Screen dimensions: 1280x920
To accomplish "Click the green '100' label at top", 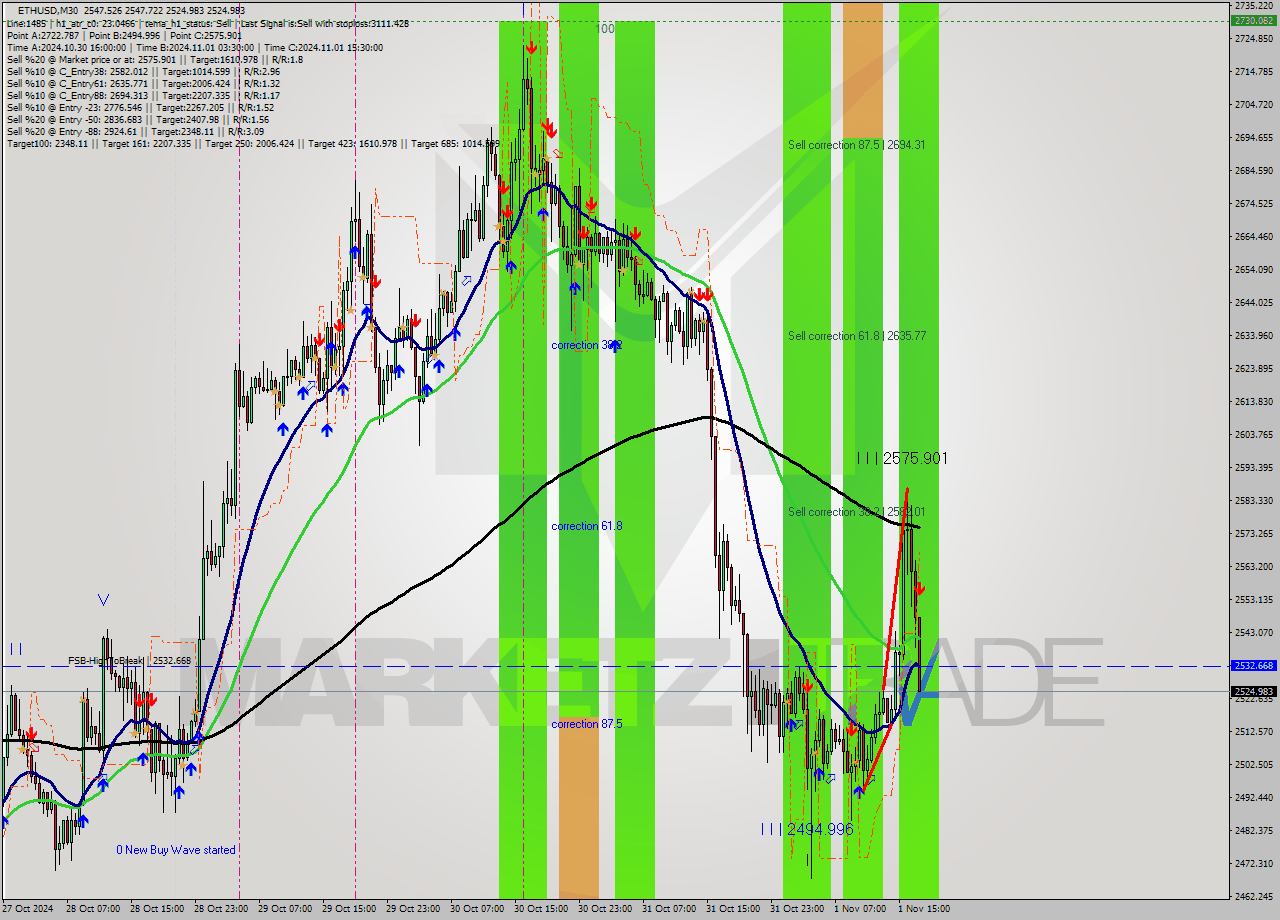I will coord(605,29).
